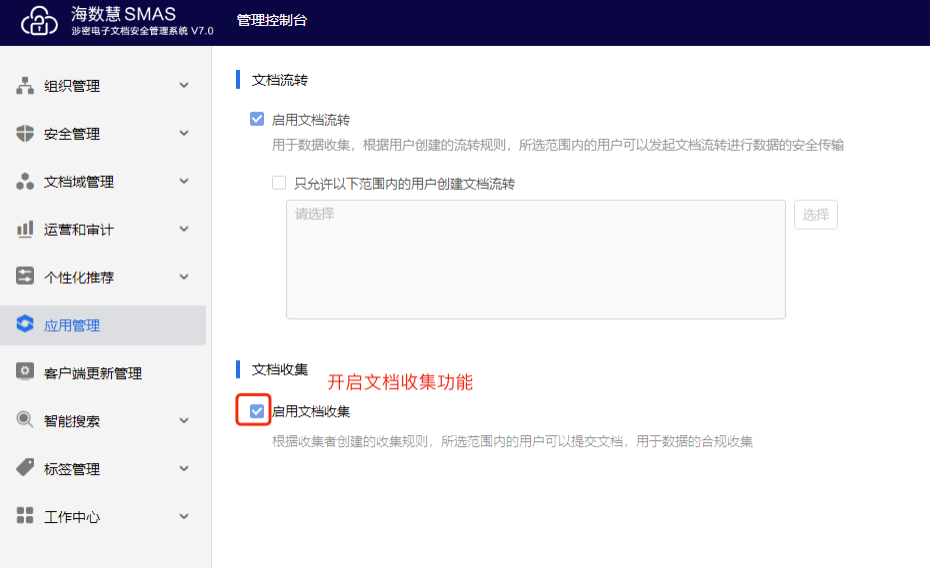Screen dimensions: 930x568
Task: Open the 安全管理 menu item
Action: point(103,133)
